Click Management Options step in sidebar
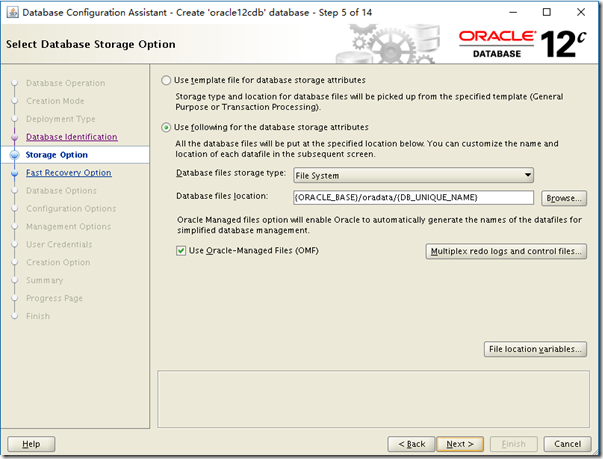This screenshot has height=459, width=603. coord(68,227)
